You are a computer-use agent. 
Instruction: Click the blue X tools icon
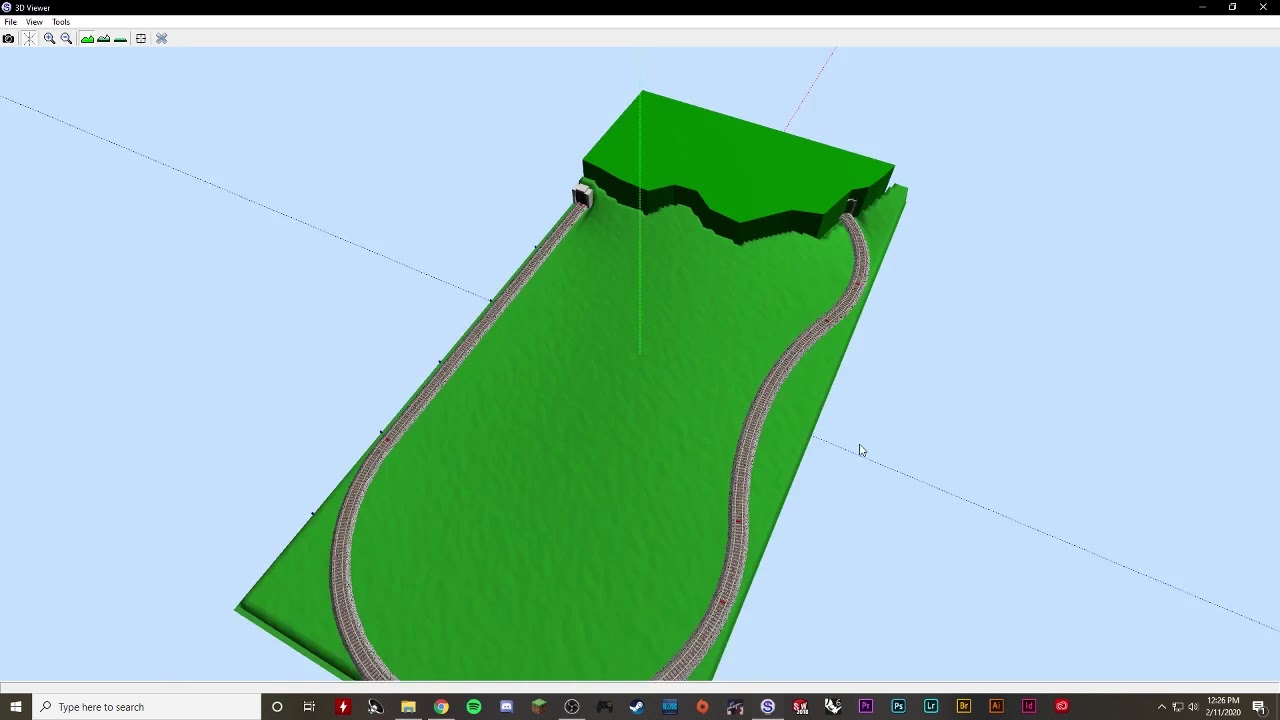161,39
